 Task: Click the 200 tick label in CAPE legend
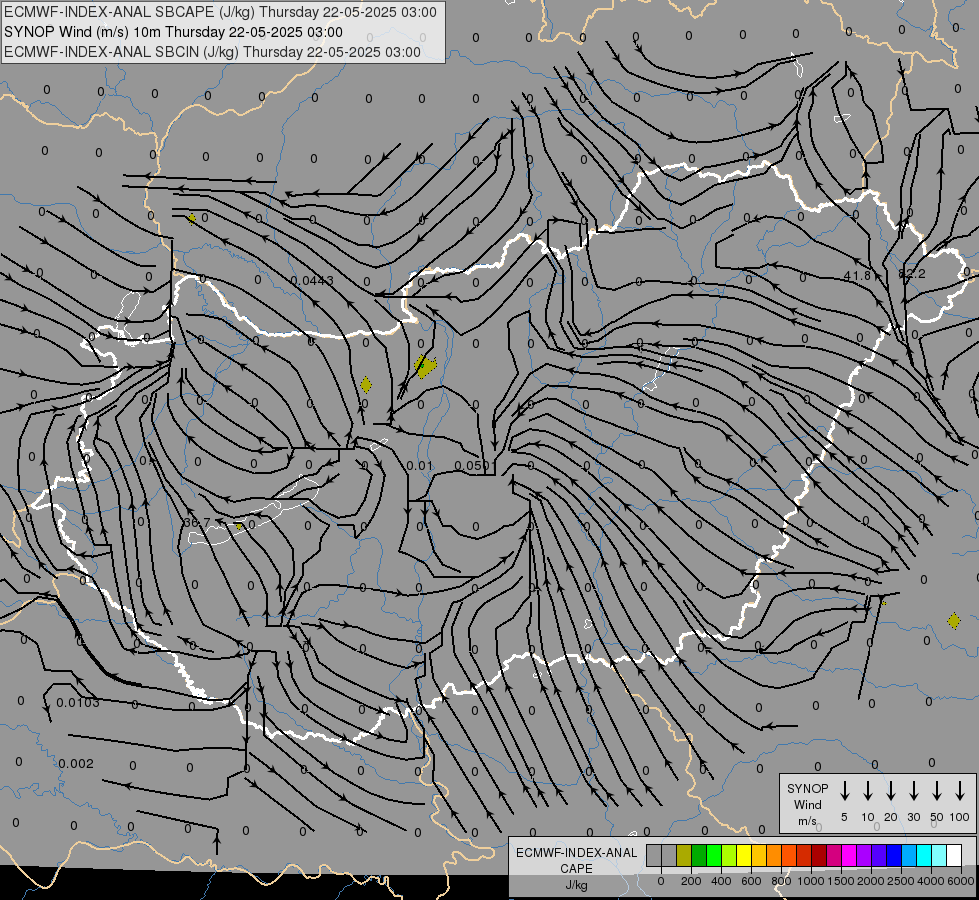(691, 881)
